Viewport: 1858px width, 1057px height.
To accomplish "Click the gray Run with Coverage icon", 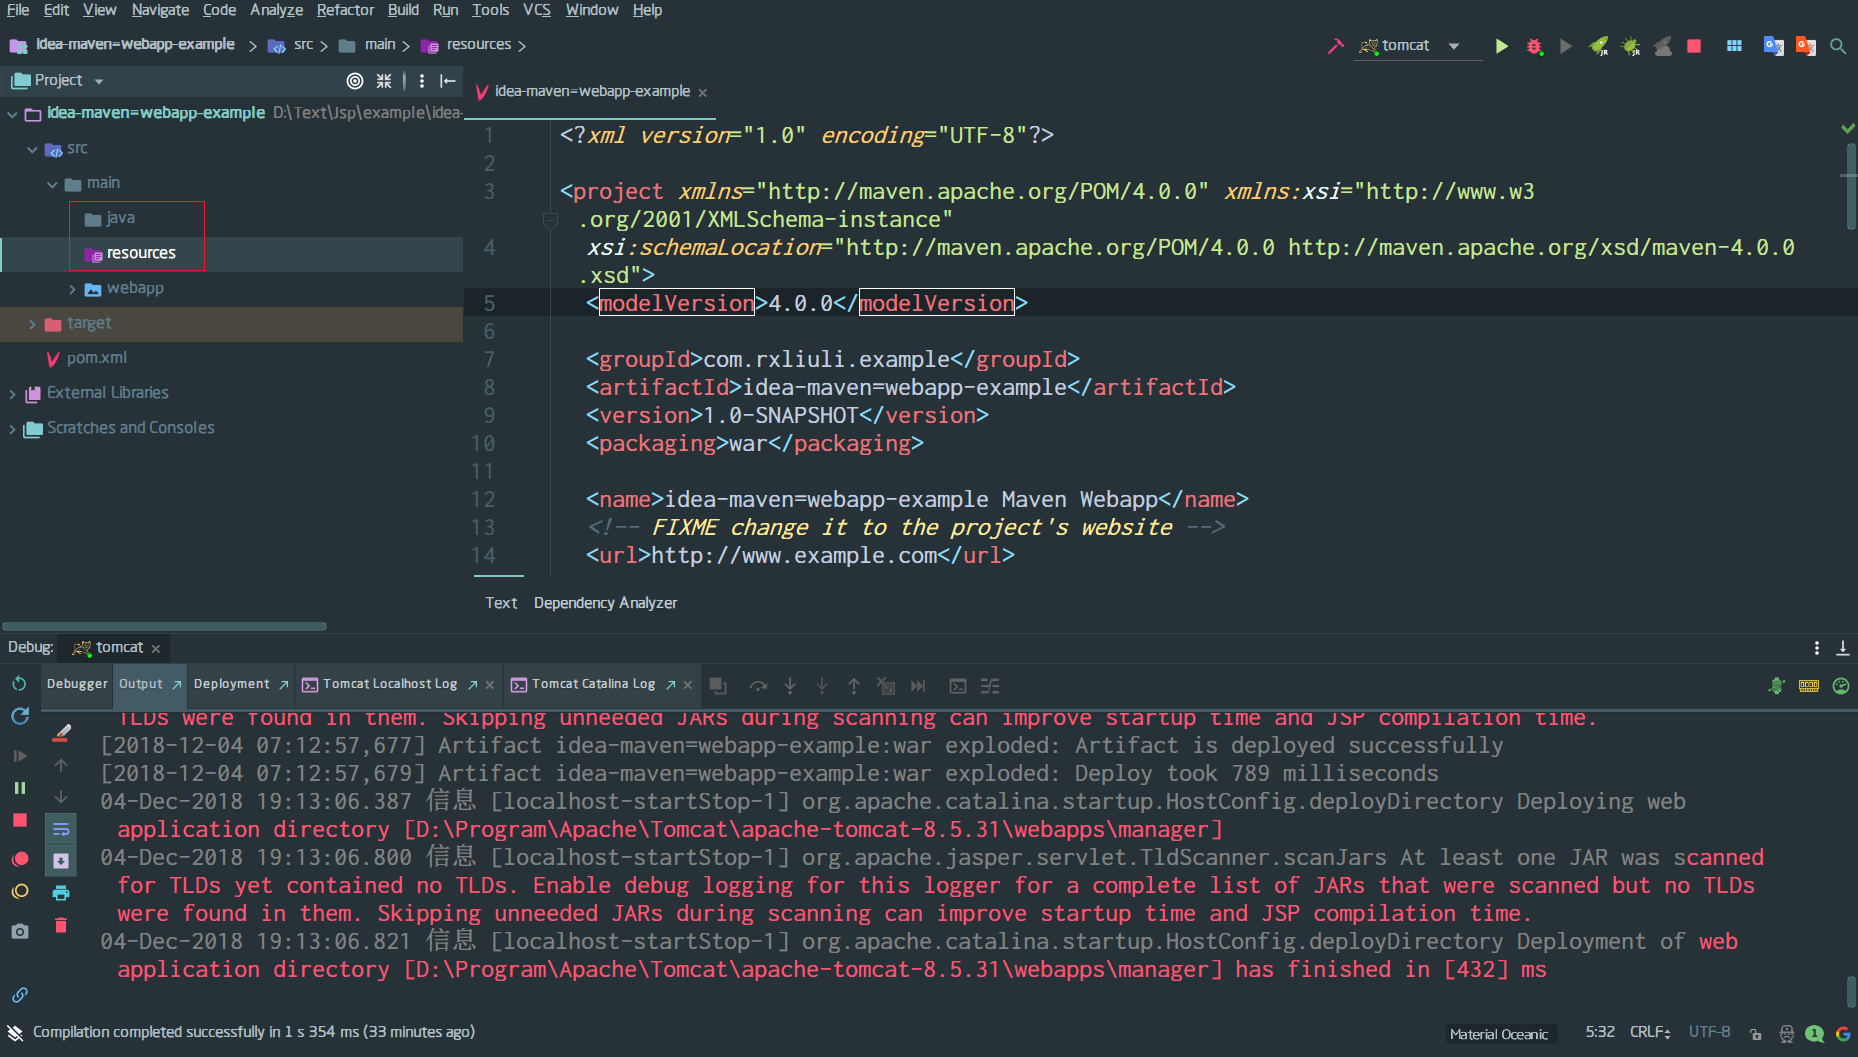I will point(1566,46).
